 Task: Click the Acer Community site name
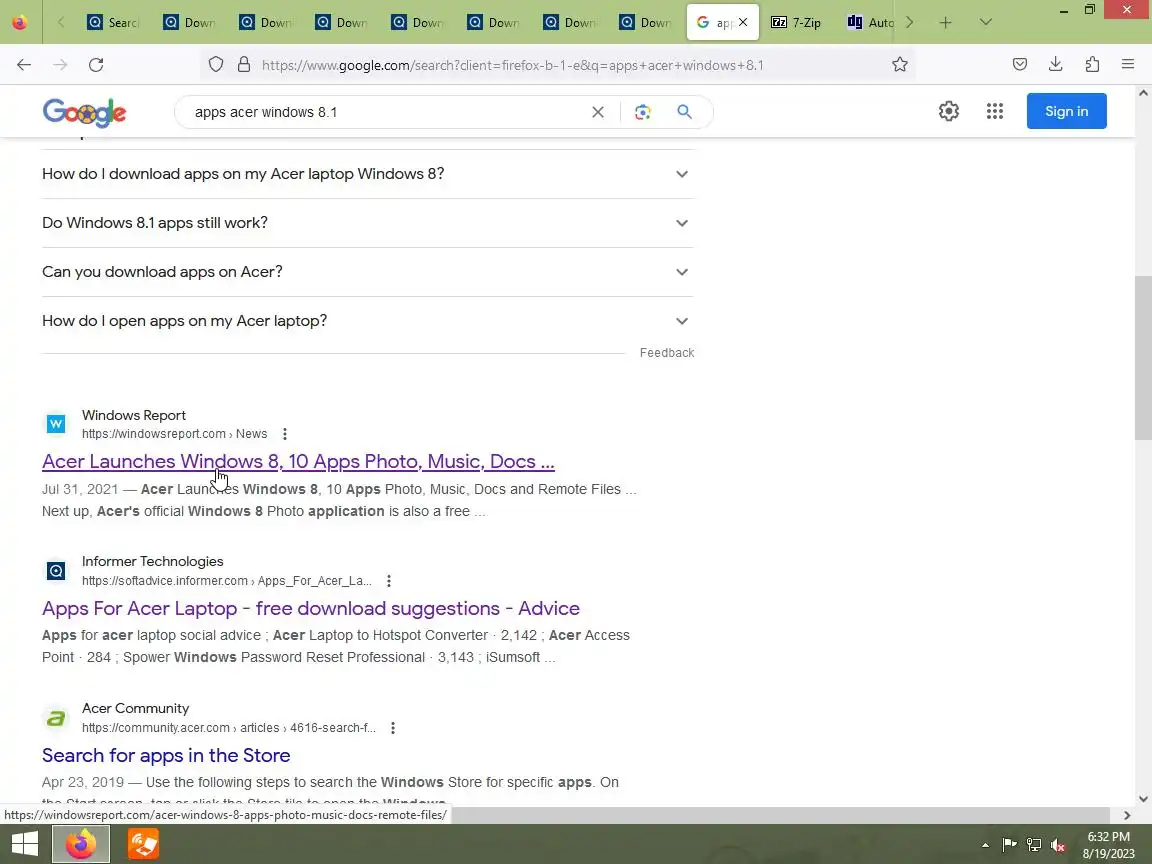tap(135, 708)
